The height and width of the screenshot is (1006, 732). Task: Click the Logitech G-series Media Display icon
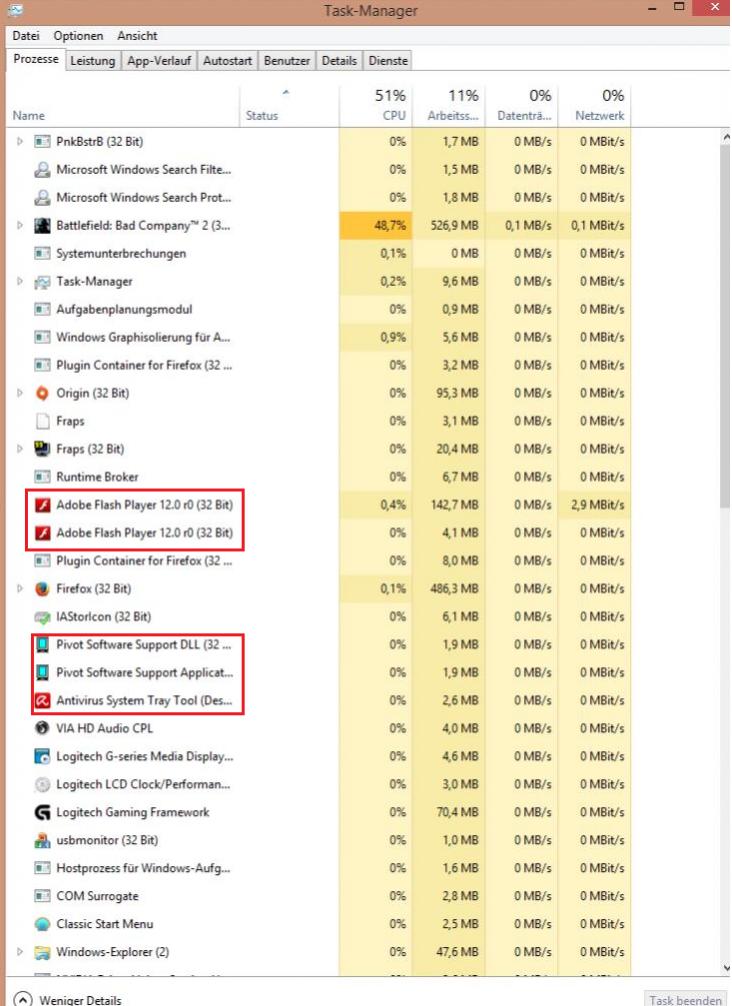(x=42, y=756)
